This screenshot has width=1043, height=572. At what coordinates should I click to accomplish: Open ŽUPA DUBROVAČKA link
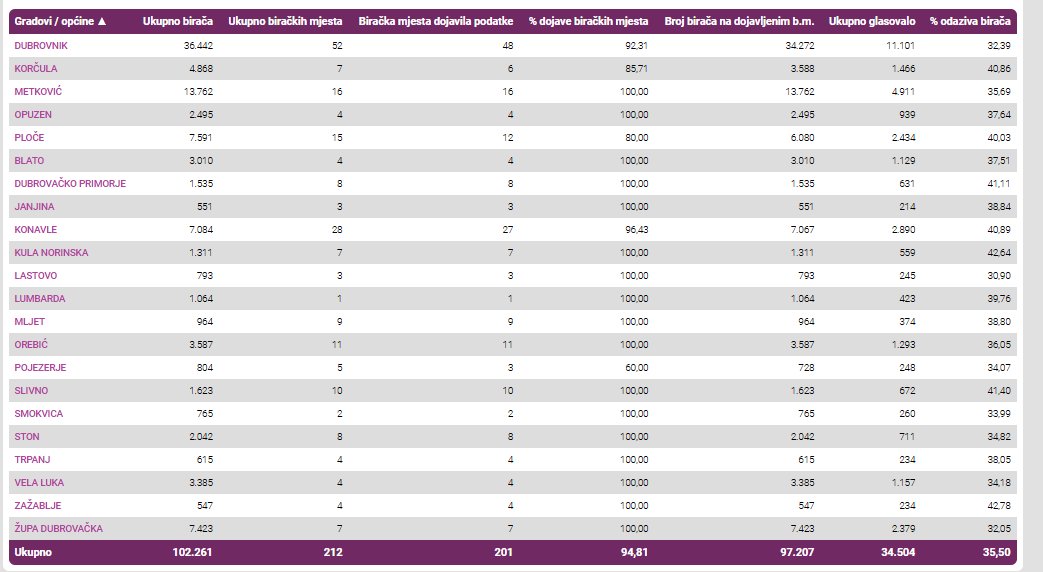(59, 528)
